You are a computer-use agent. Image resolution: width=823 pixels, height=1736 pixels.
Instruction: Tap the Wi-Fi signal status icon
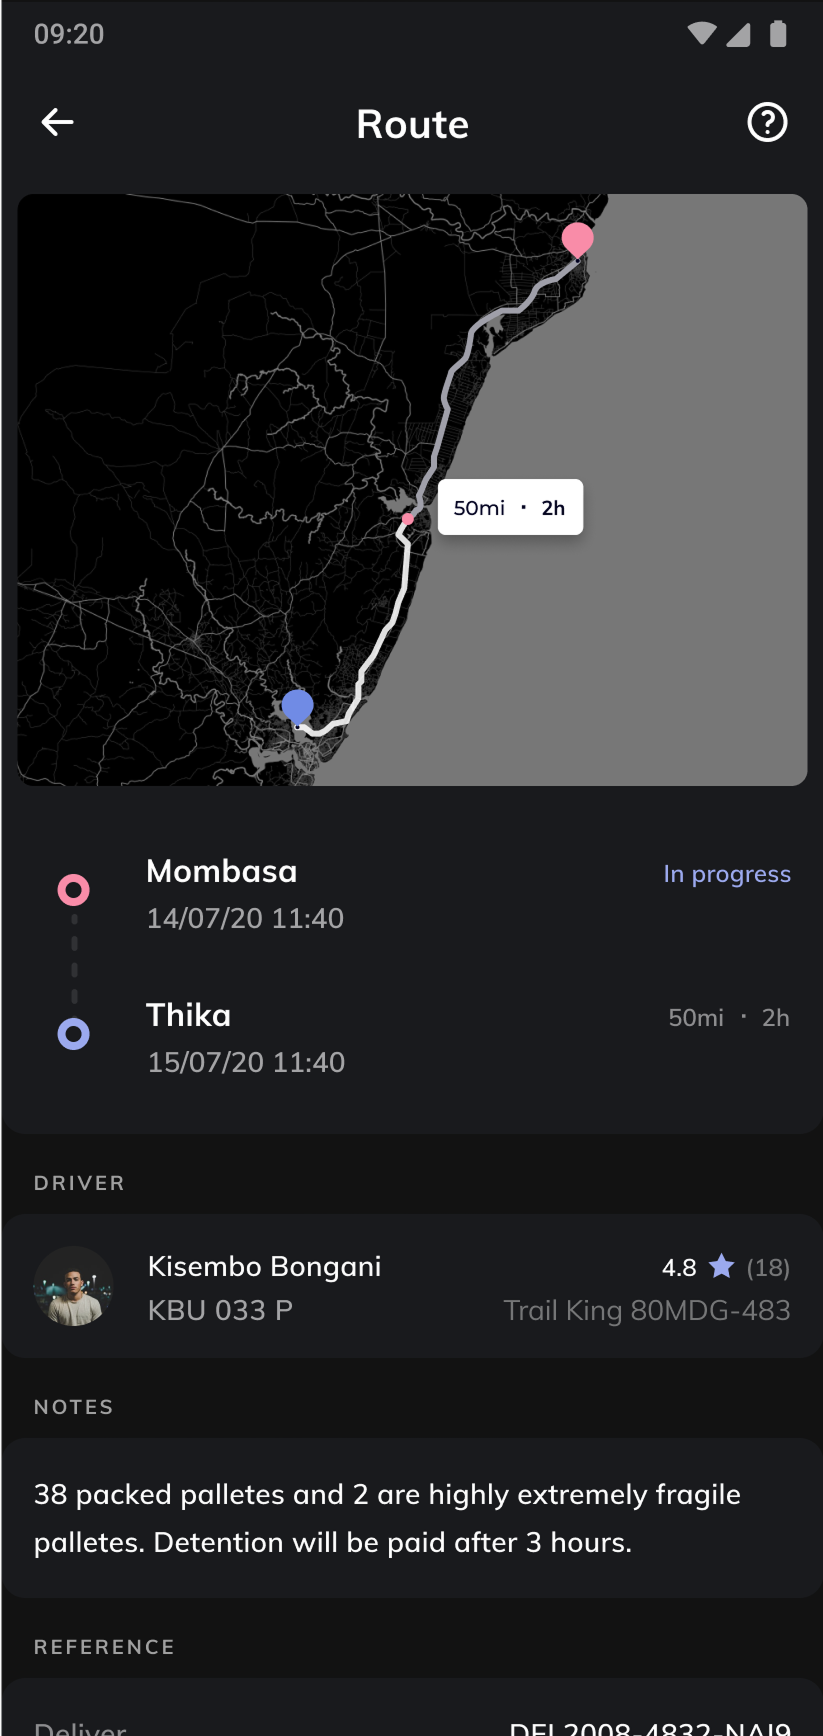702,34
